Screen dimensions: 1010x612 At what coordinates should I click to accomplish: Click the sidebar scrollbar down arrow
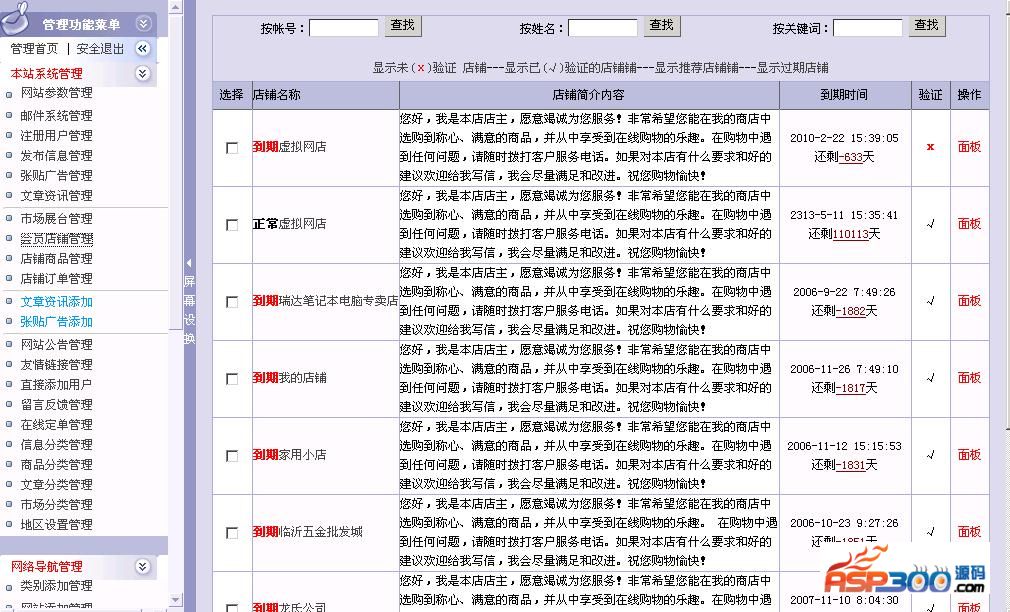[176, 600]
